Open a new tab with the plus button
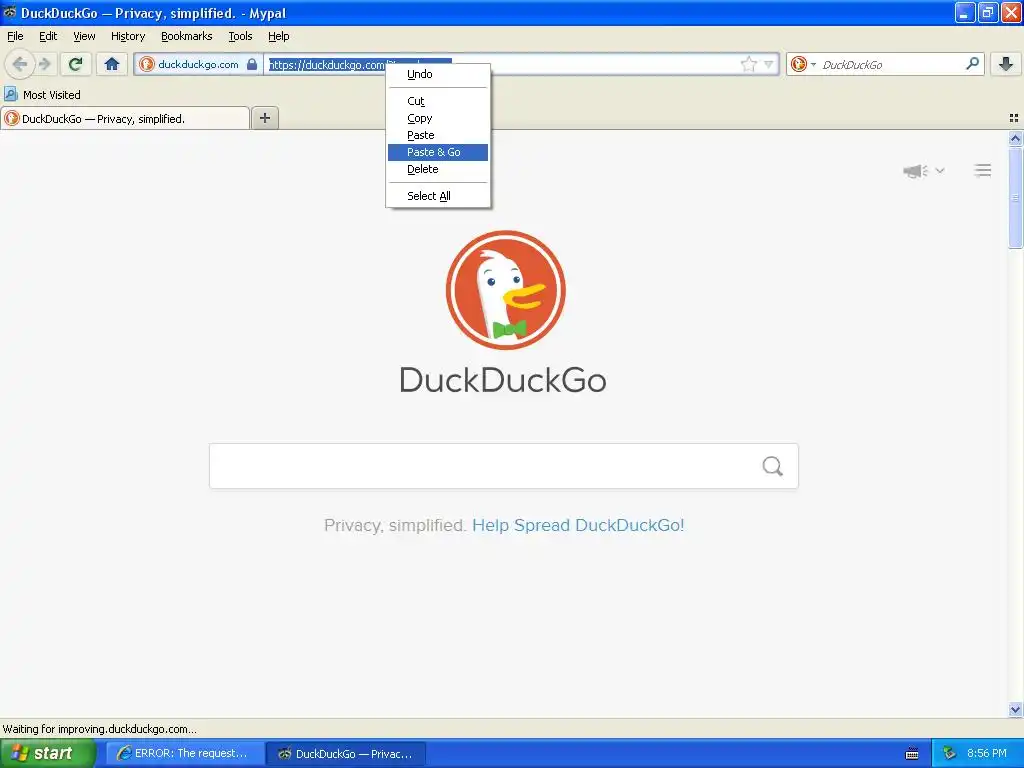 point(264,118)
